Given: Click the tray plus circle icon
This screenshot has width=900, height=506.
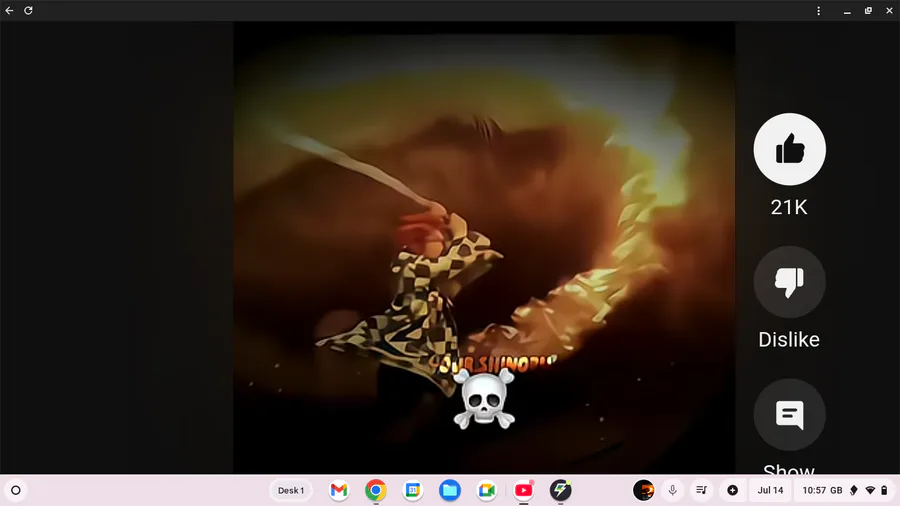Looking at the screenshot, I should coord(732,490).
